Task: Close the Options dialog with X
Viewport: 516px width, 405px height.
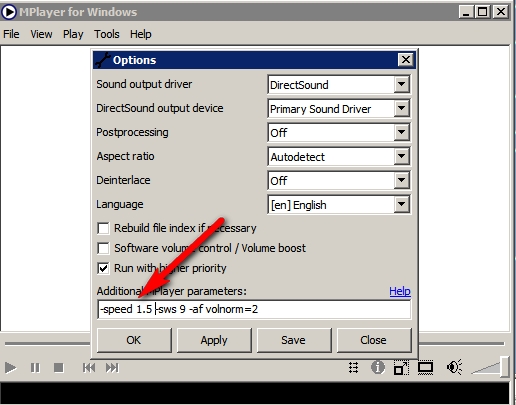Action: 406,60
